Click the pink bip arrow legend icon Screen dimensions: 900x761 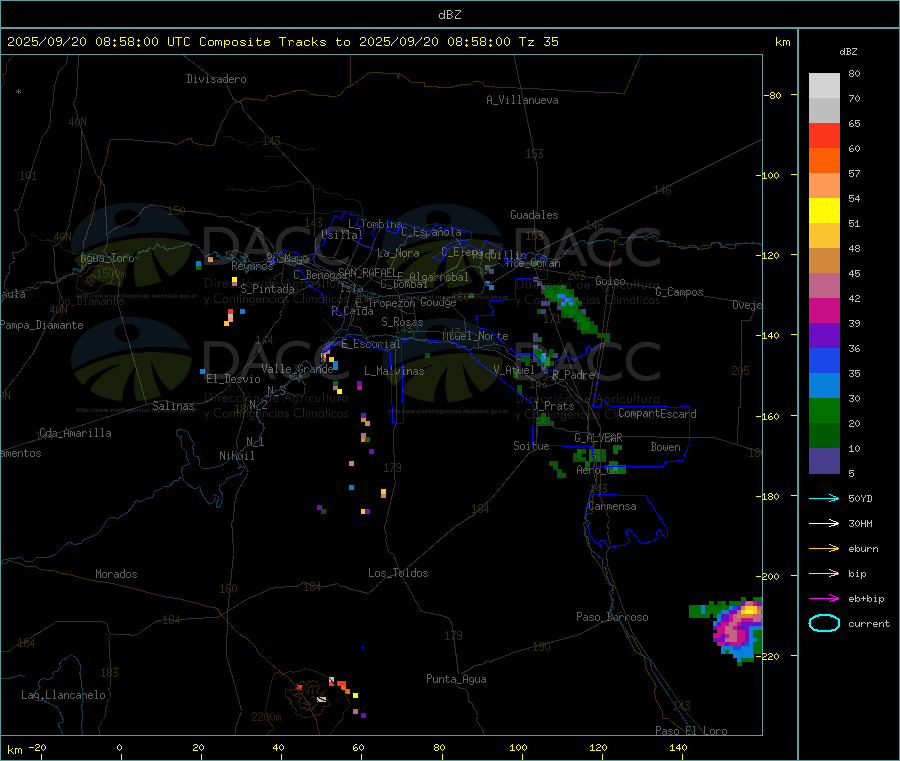tap(824, 573)
